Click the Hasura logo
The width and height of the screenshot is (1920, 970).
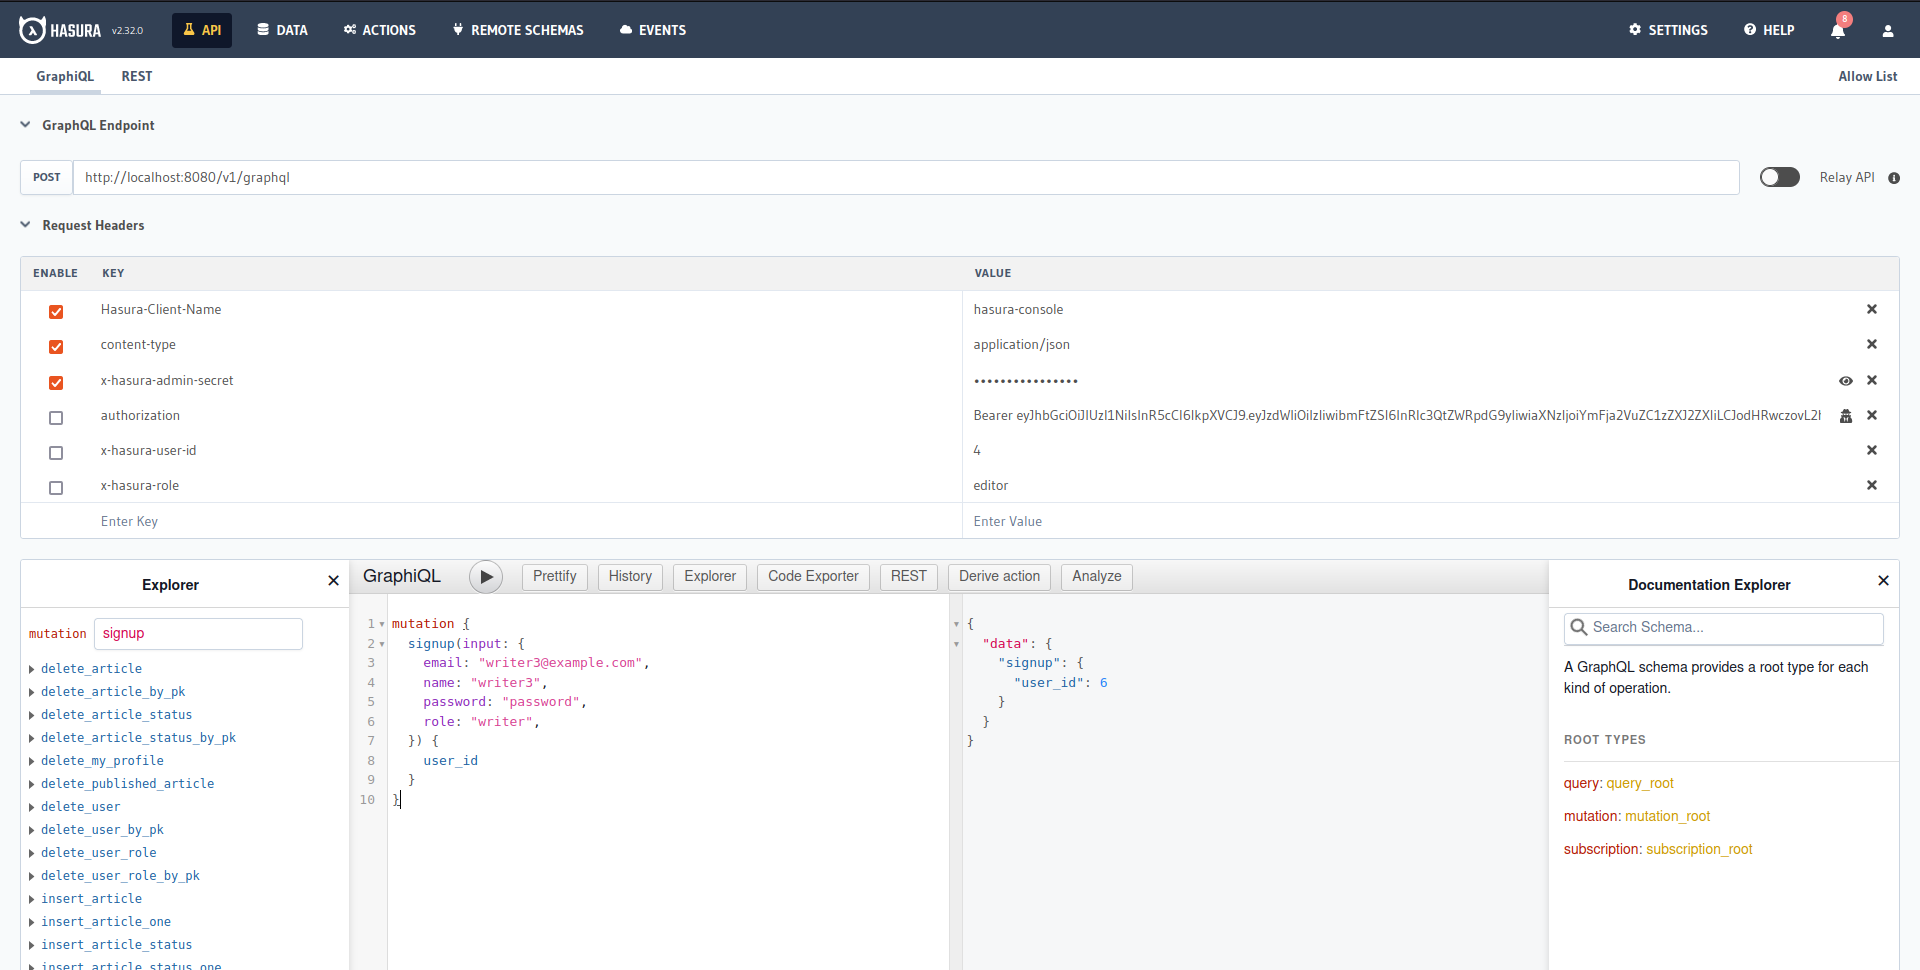(x=60, y=30)
